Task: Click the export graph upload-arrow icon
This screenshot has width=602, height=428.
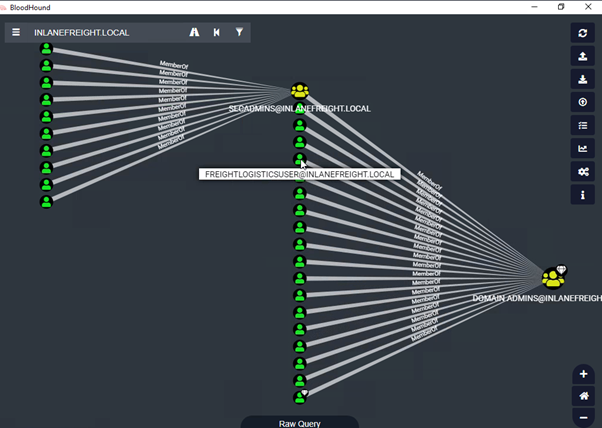Action: coord(583,56)
